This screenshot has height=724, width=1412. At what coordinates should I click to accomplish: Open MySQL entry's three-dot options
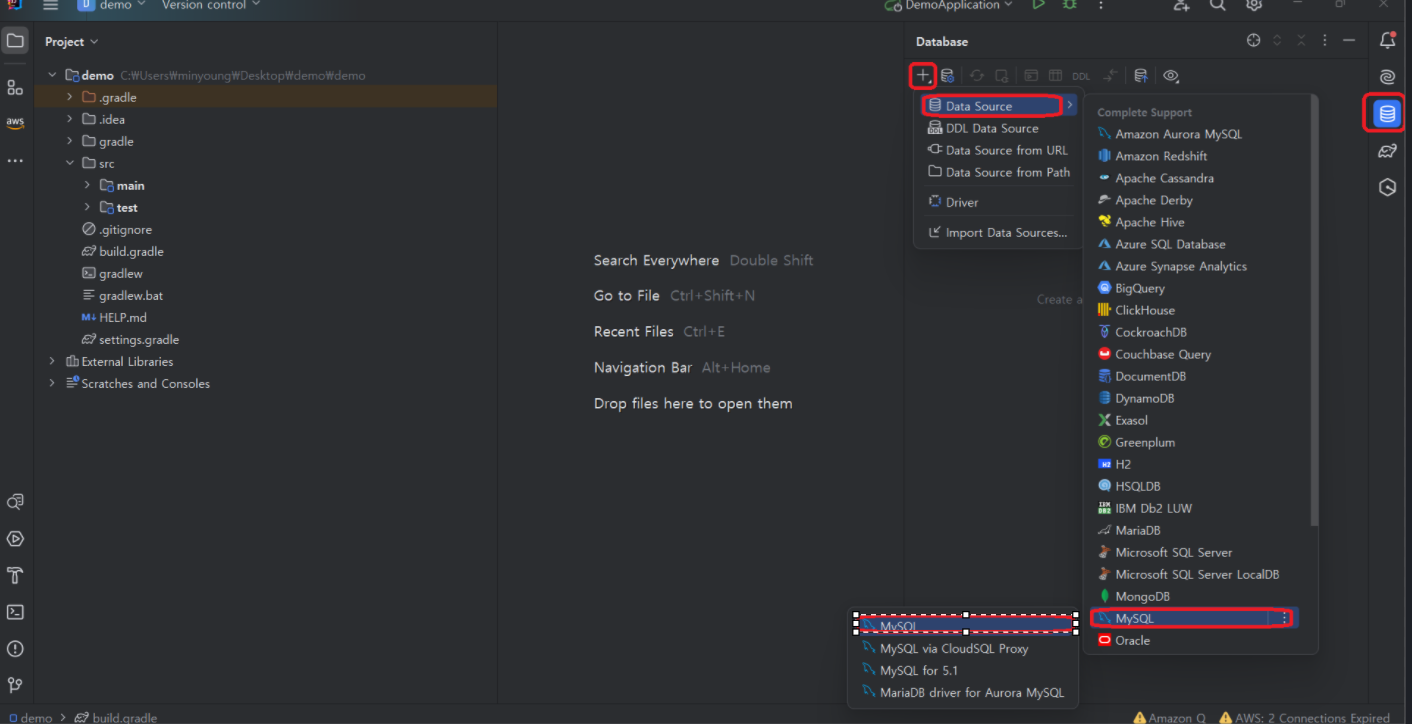(1284, 618)
